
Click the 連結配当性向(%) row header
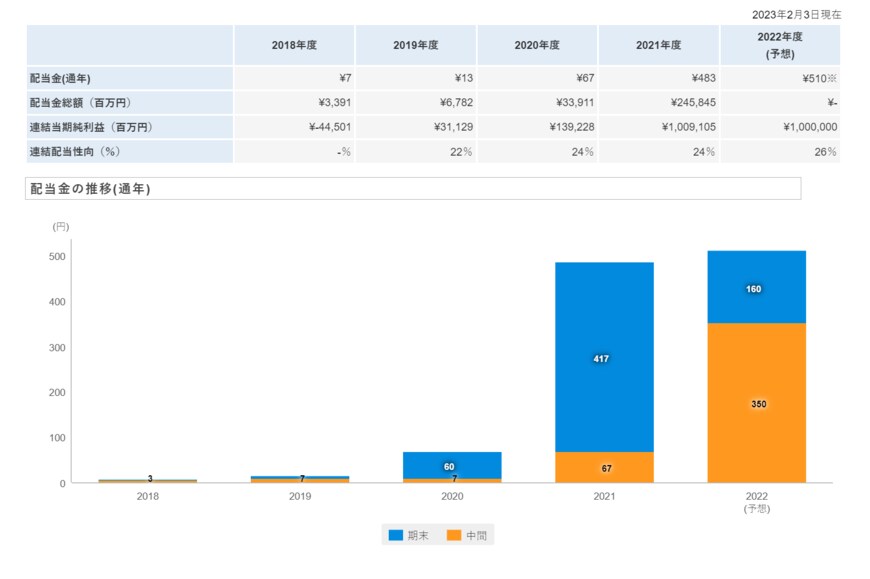point(75,152)
